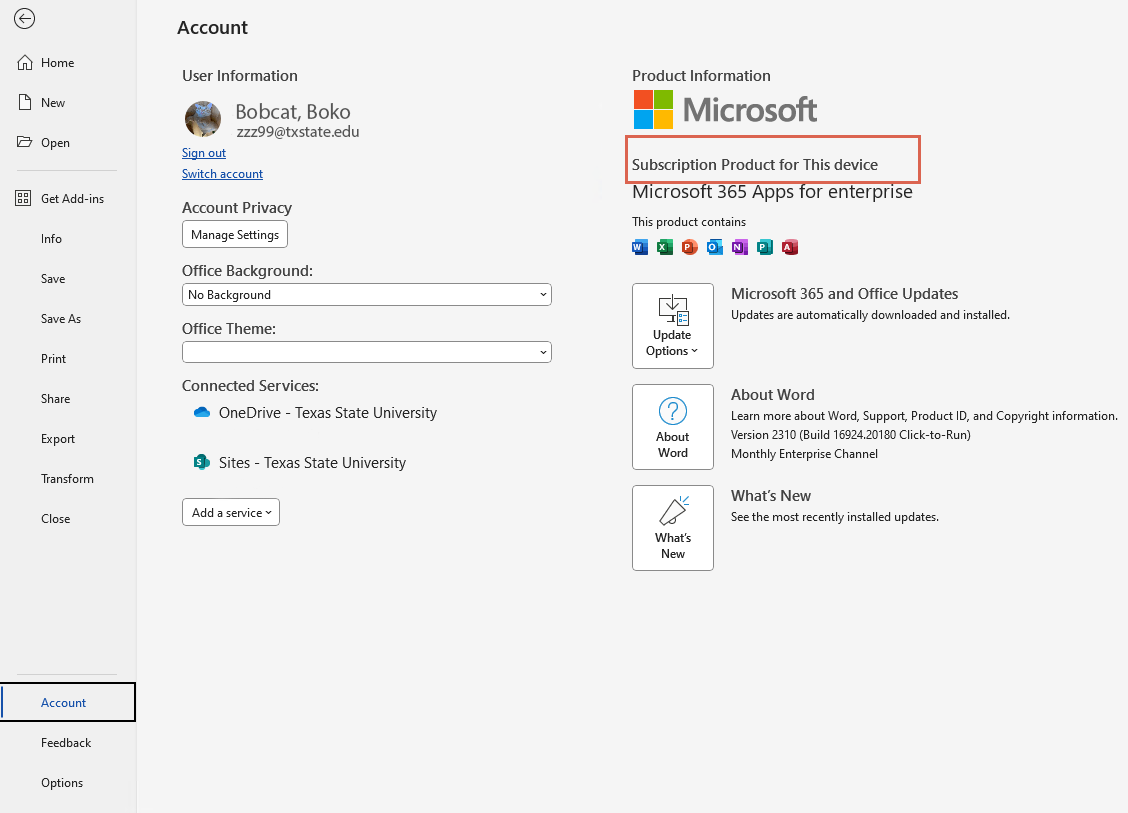Click the Home icon in sidebar
Viewport: 1128px width, 813px height.
click(25, 63)
